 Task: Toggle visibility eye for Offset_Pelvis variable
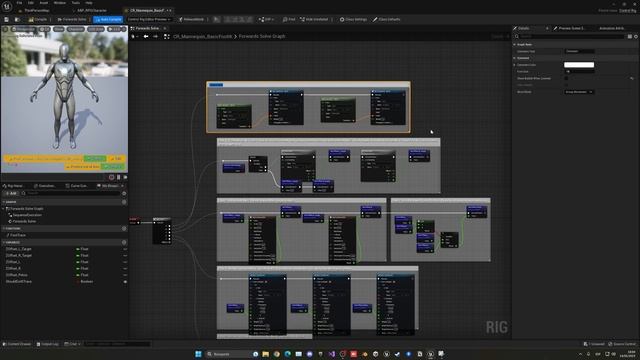coord(125,275)
